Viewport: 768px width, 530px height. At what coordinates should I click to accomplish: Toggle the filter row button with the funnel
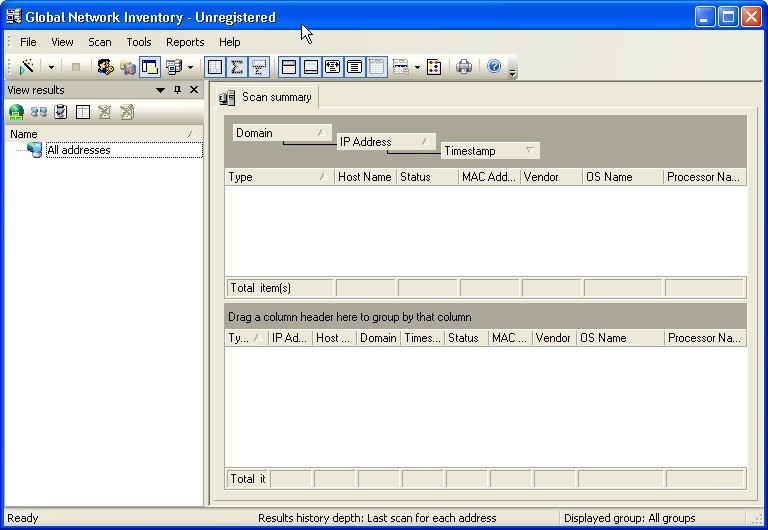coord(259,67)
